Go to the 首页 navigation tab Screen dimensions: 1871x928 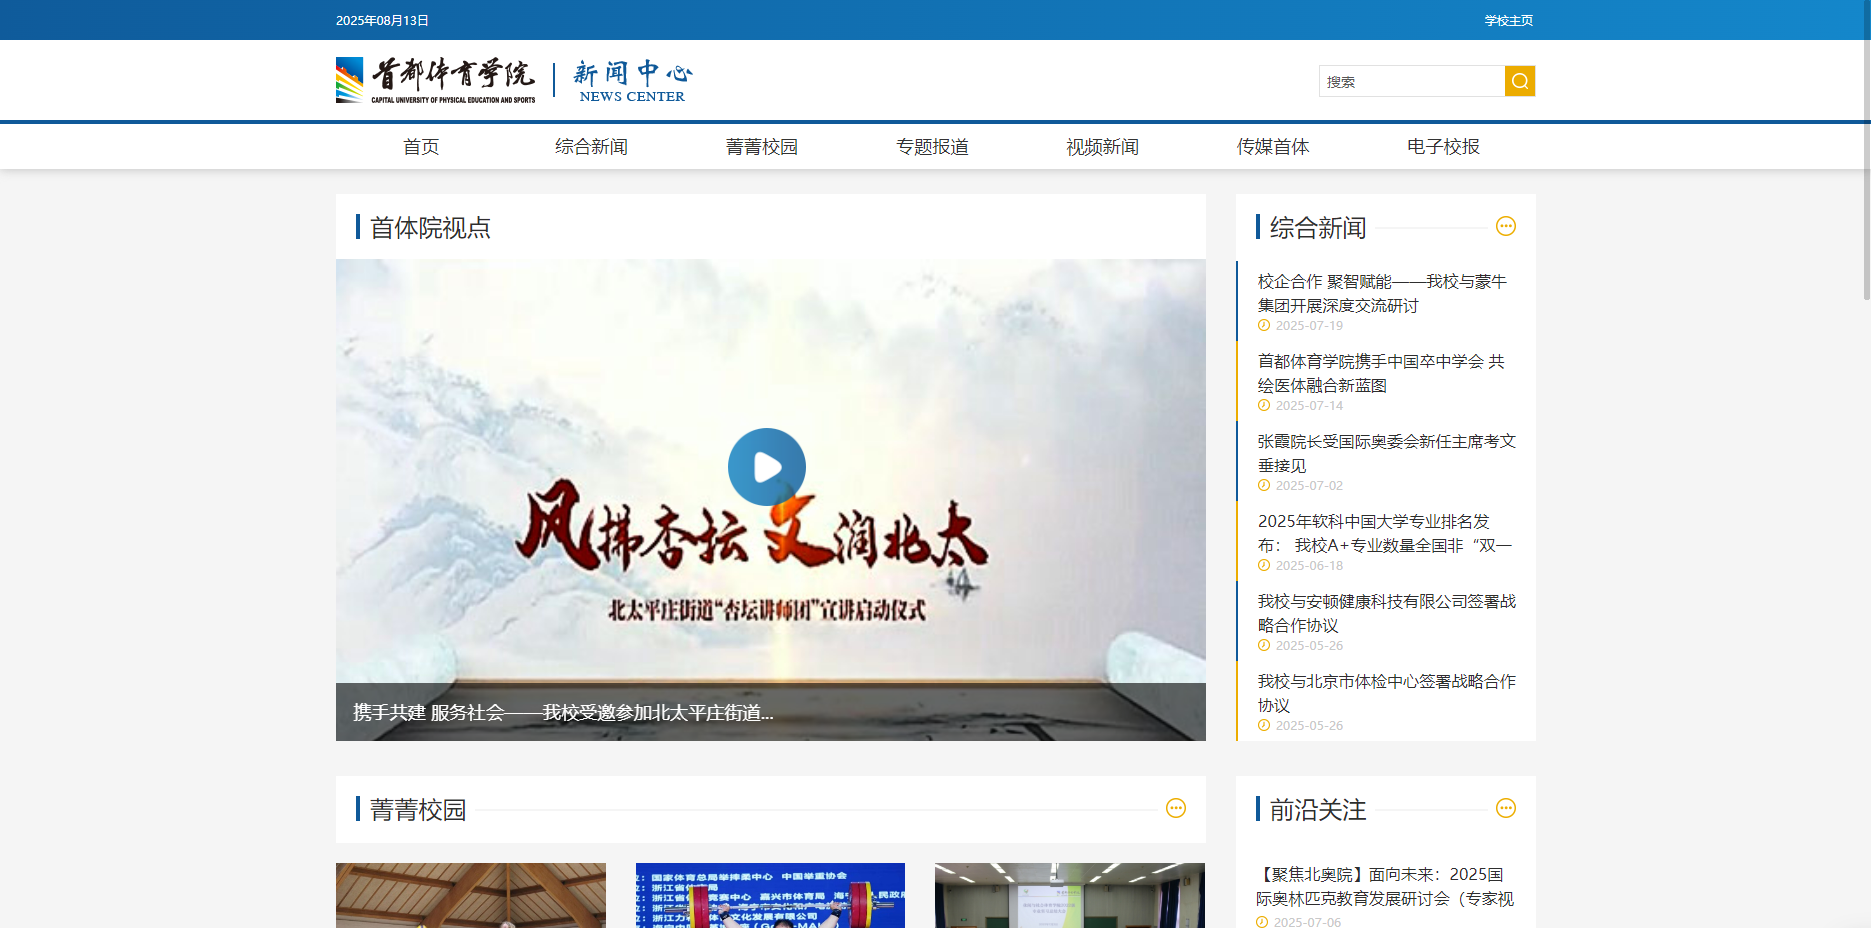pos(421,147)
